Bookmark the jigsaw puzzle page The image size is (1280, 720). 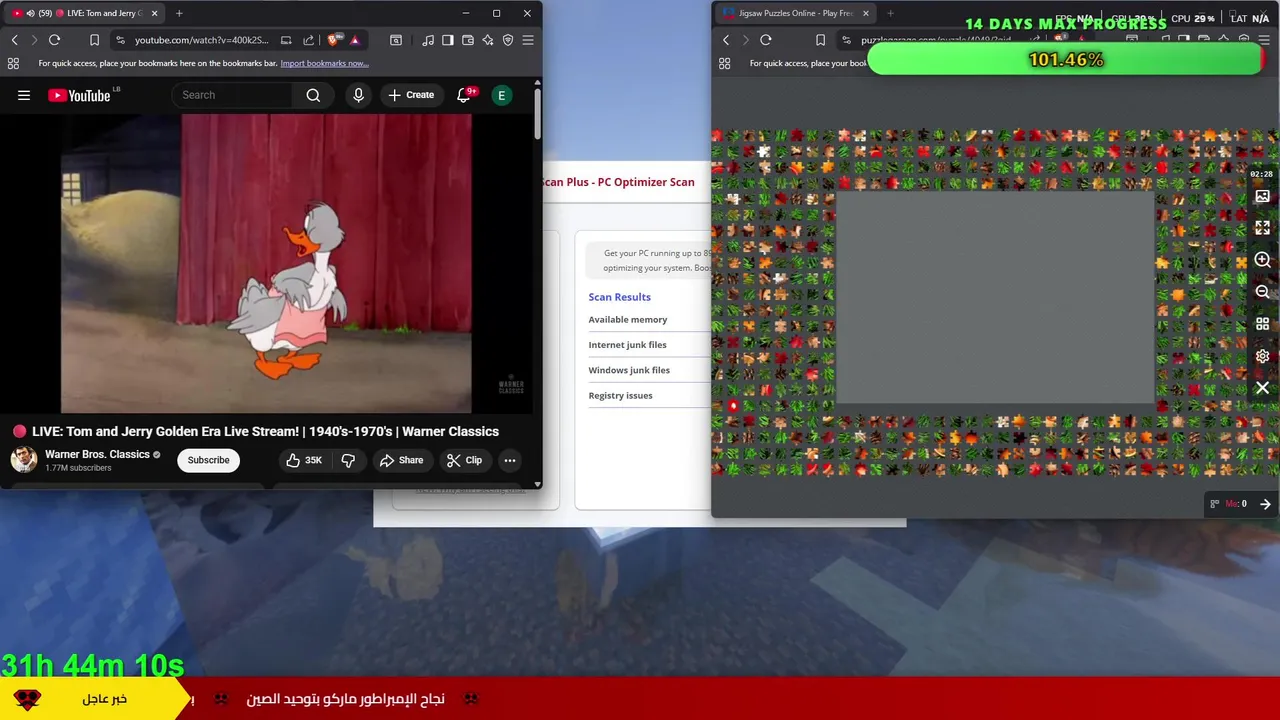pyautogui.click(x=820, y=40)
